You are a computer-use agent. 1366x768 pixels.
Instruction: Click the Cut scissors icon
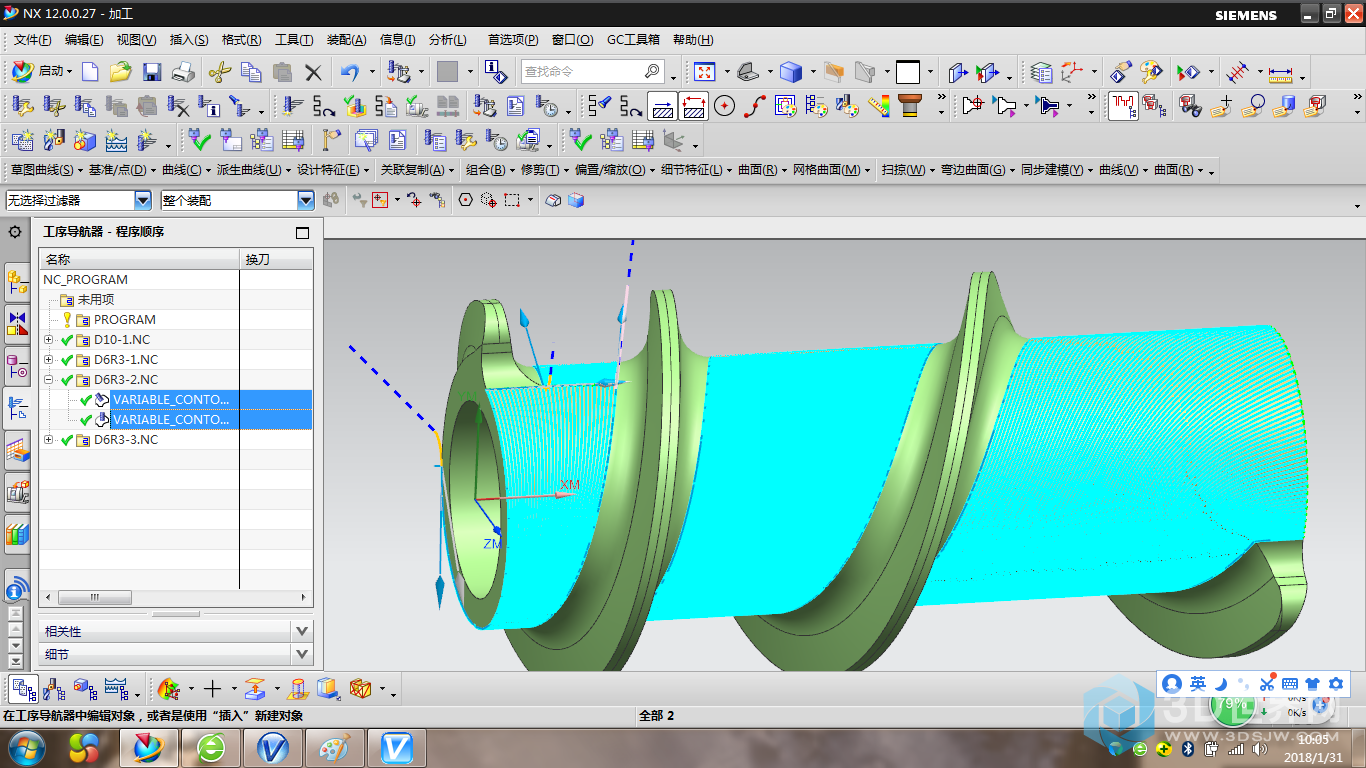[x=220, y=72]
